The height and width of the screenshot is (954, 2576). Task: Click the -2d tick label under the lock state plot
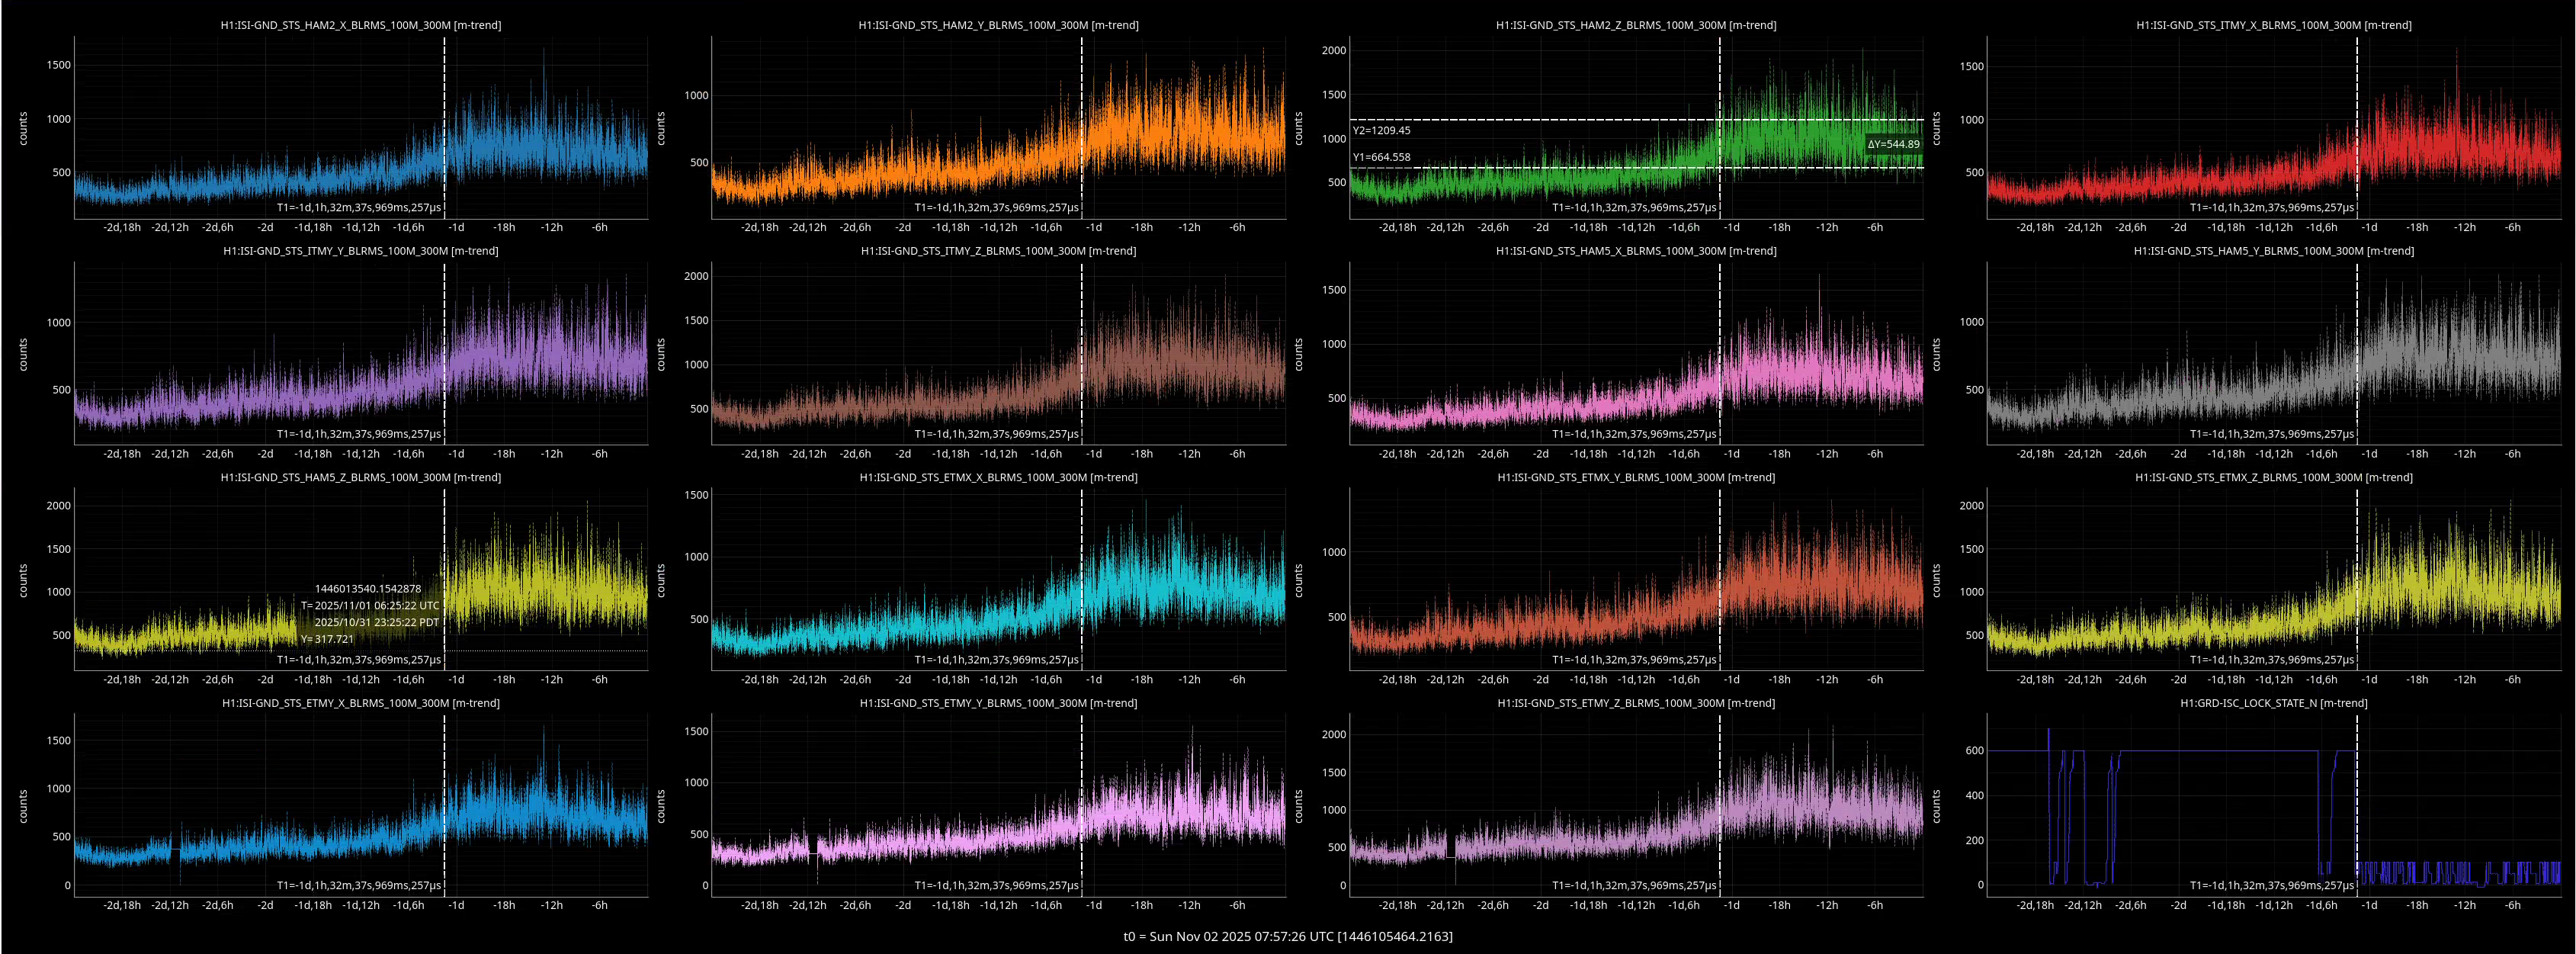coord(2177,905)
